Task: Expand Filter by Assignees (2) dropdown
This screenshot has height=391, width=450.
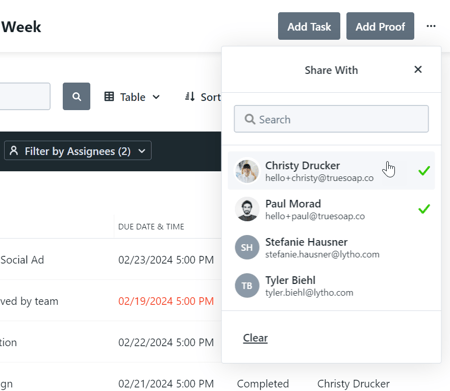Action: 78,151
